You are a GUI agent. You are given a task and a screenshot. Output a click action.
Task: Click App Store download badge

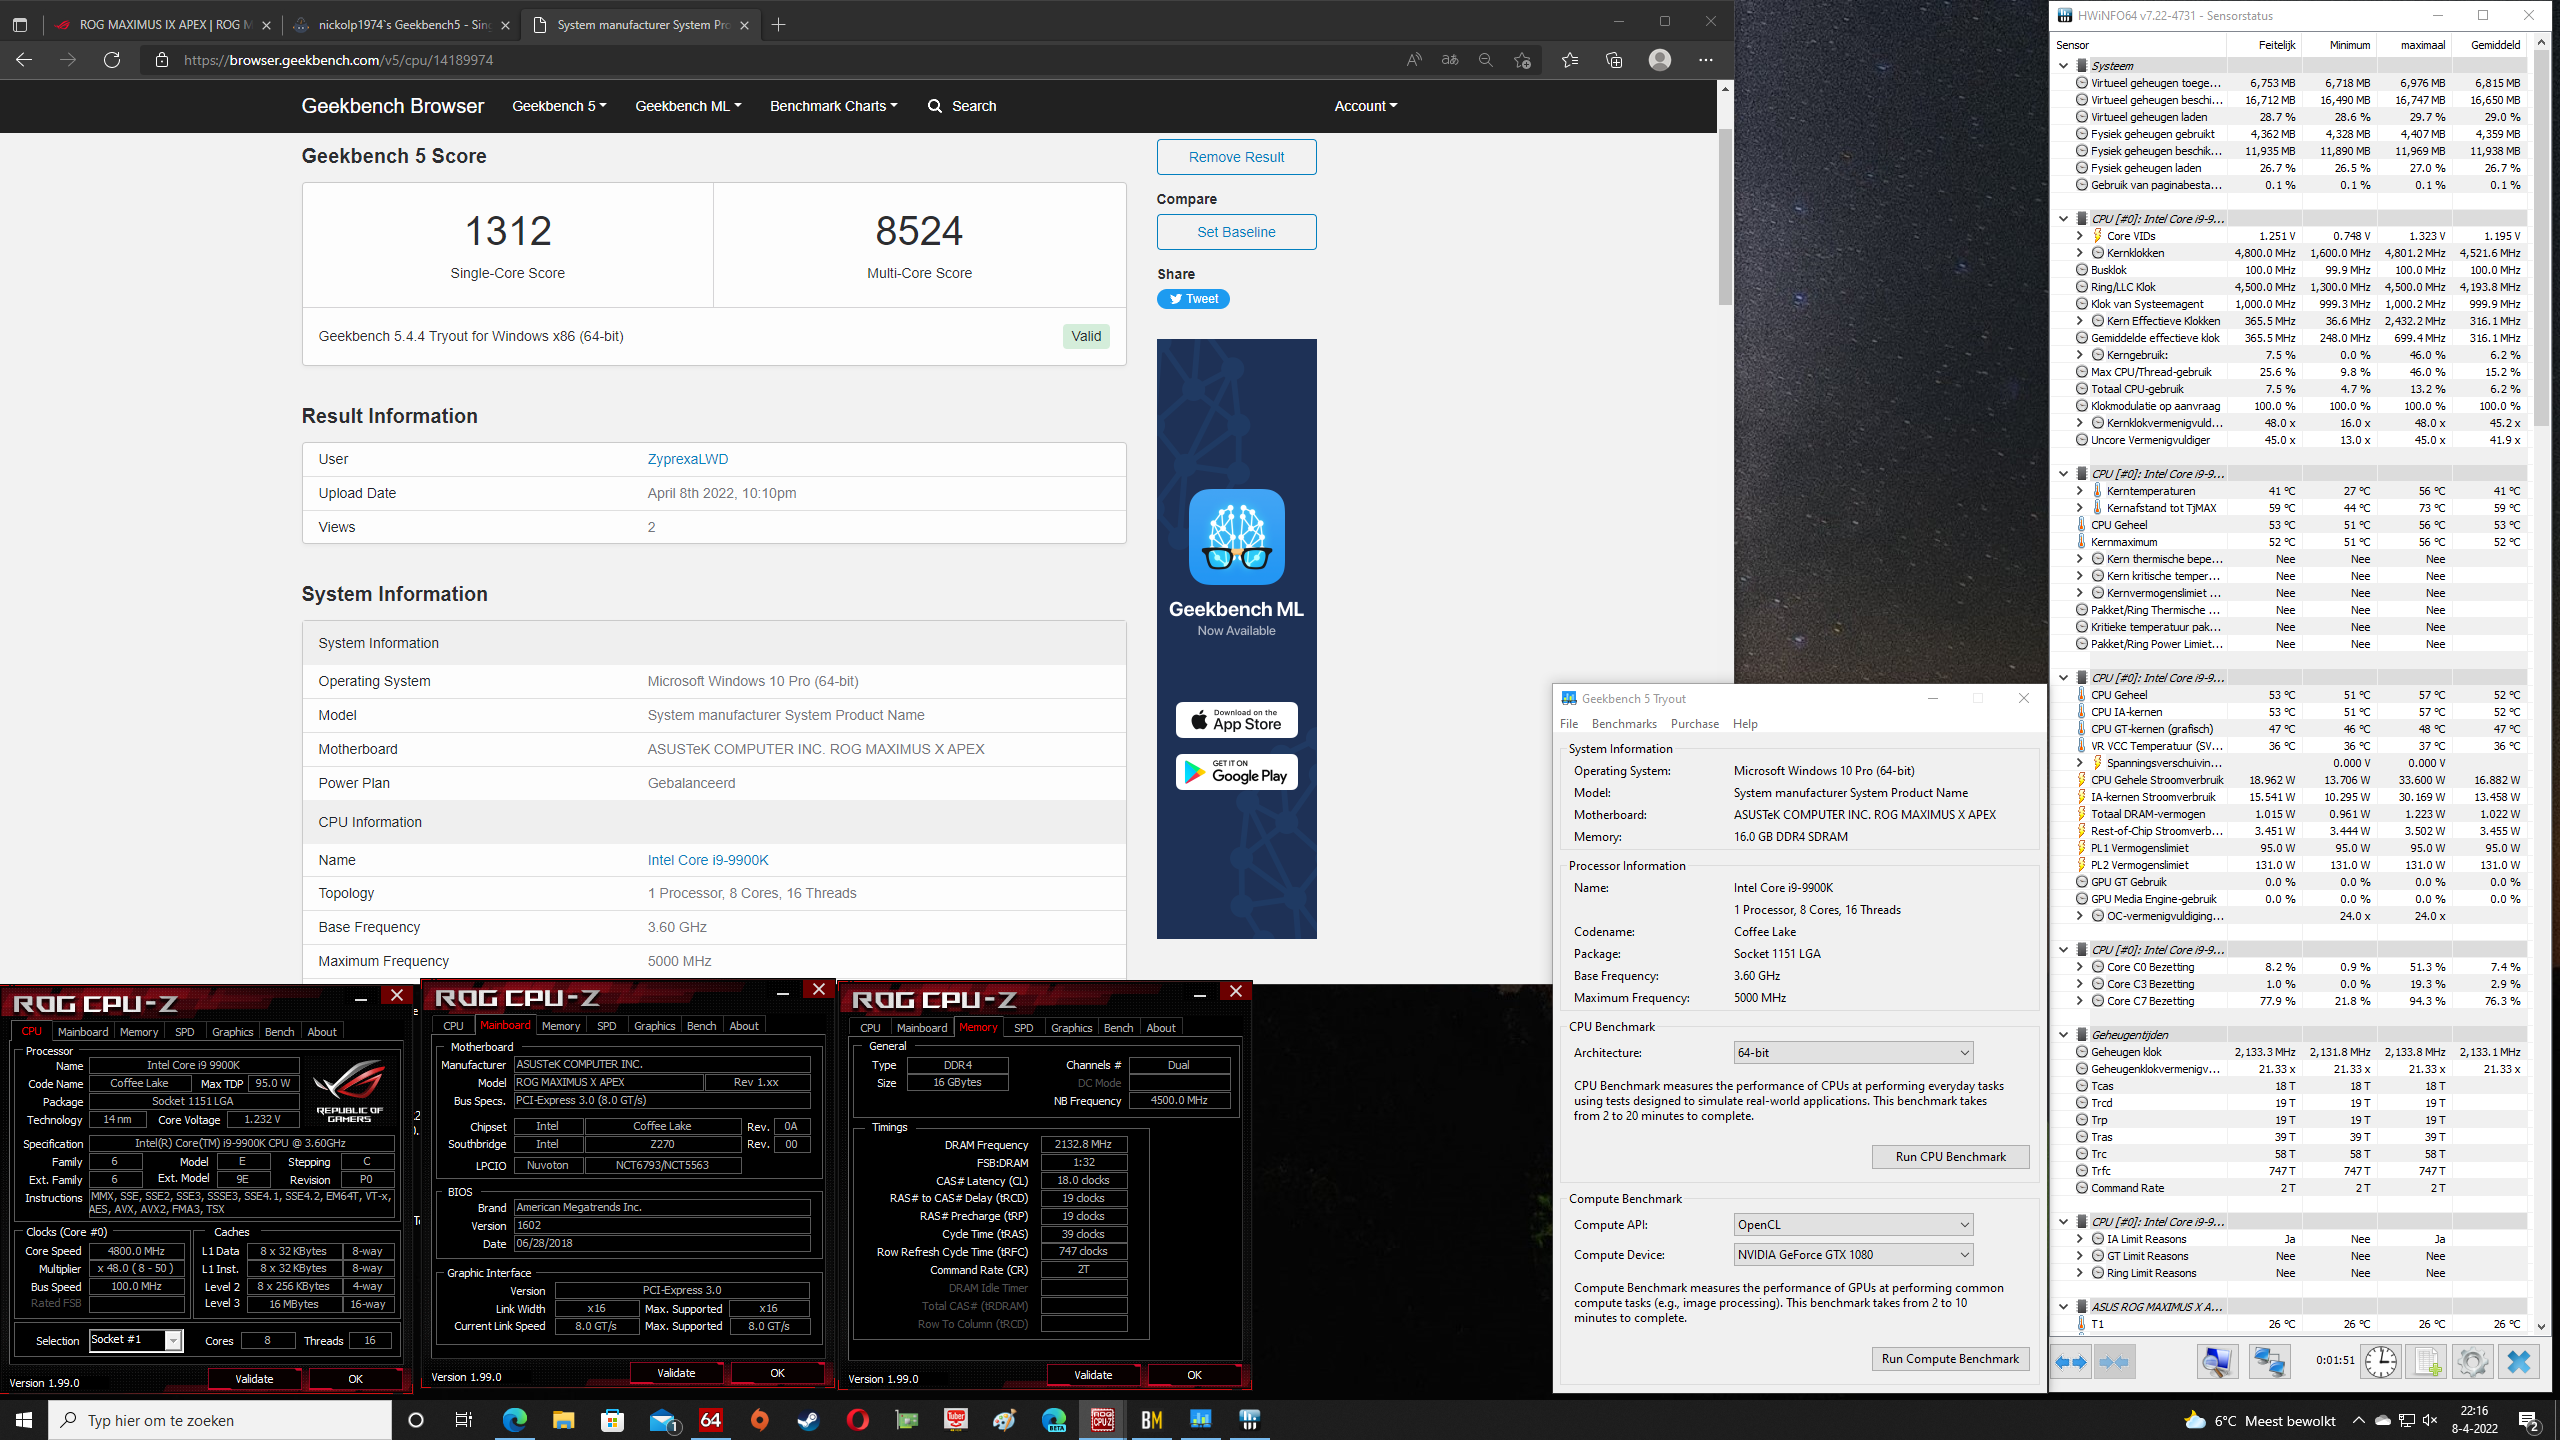point(1236,720)
